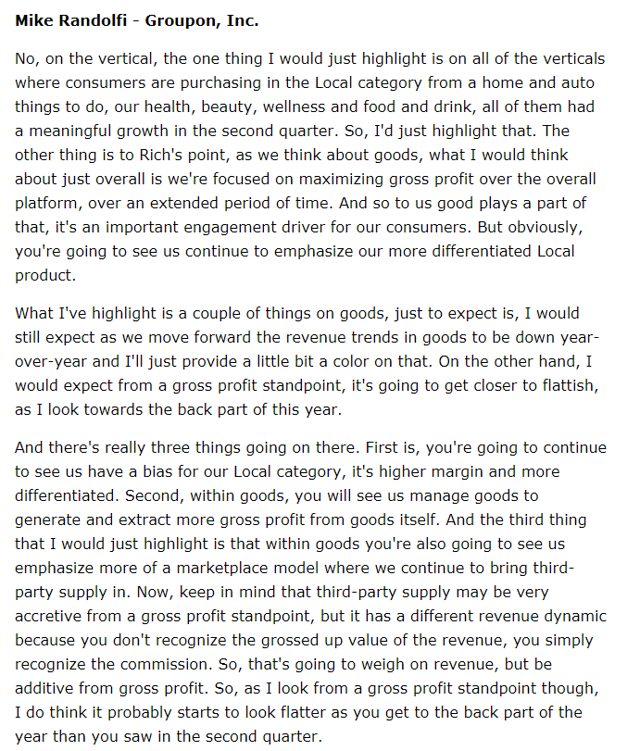Click 'maximizing gross profit over the overall'
640x751 pixels.
[447, 179]
